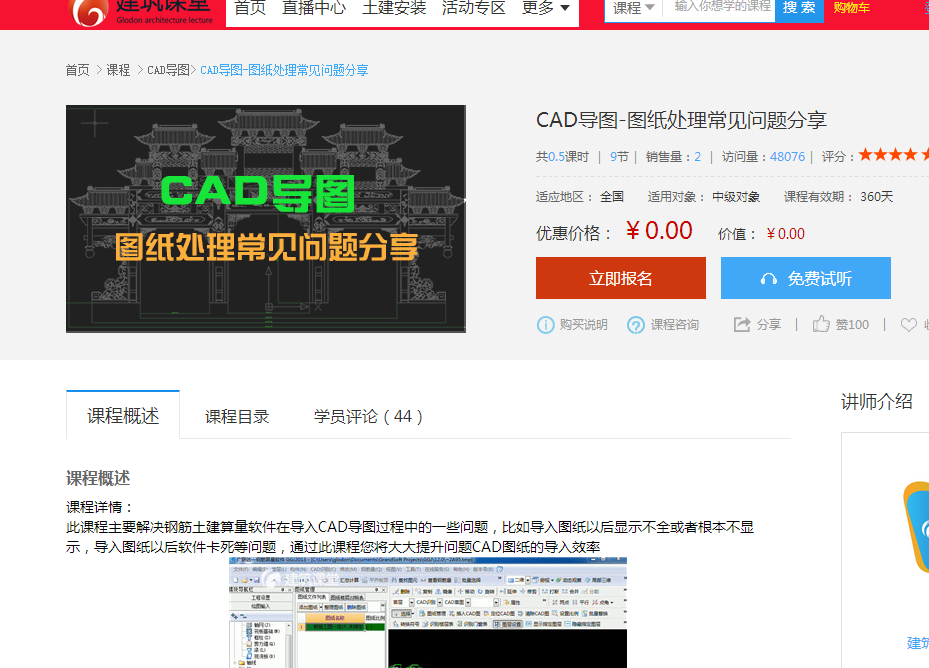Click the heart favorite icon
Image resolution: width=929 pixels, height=668 pixels.
pyautogui.click(x=909, y=324)
